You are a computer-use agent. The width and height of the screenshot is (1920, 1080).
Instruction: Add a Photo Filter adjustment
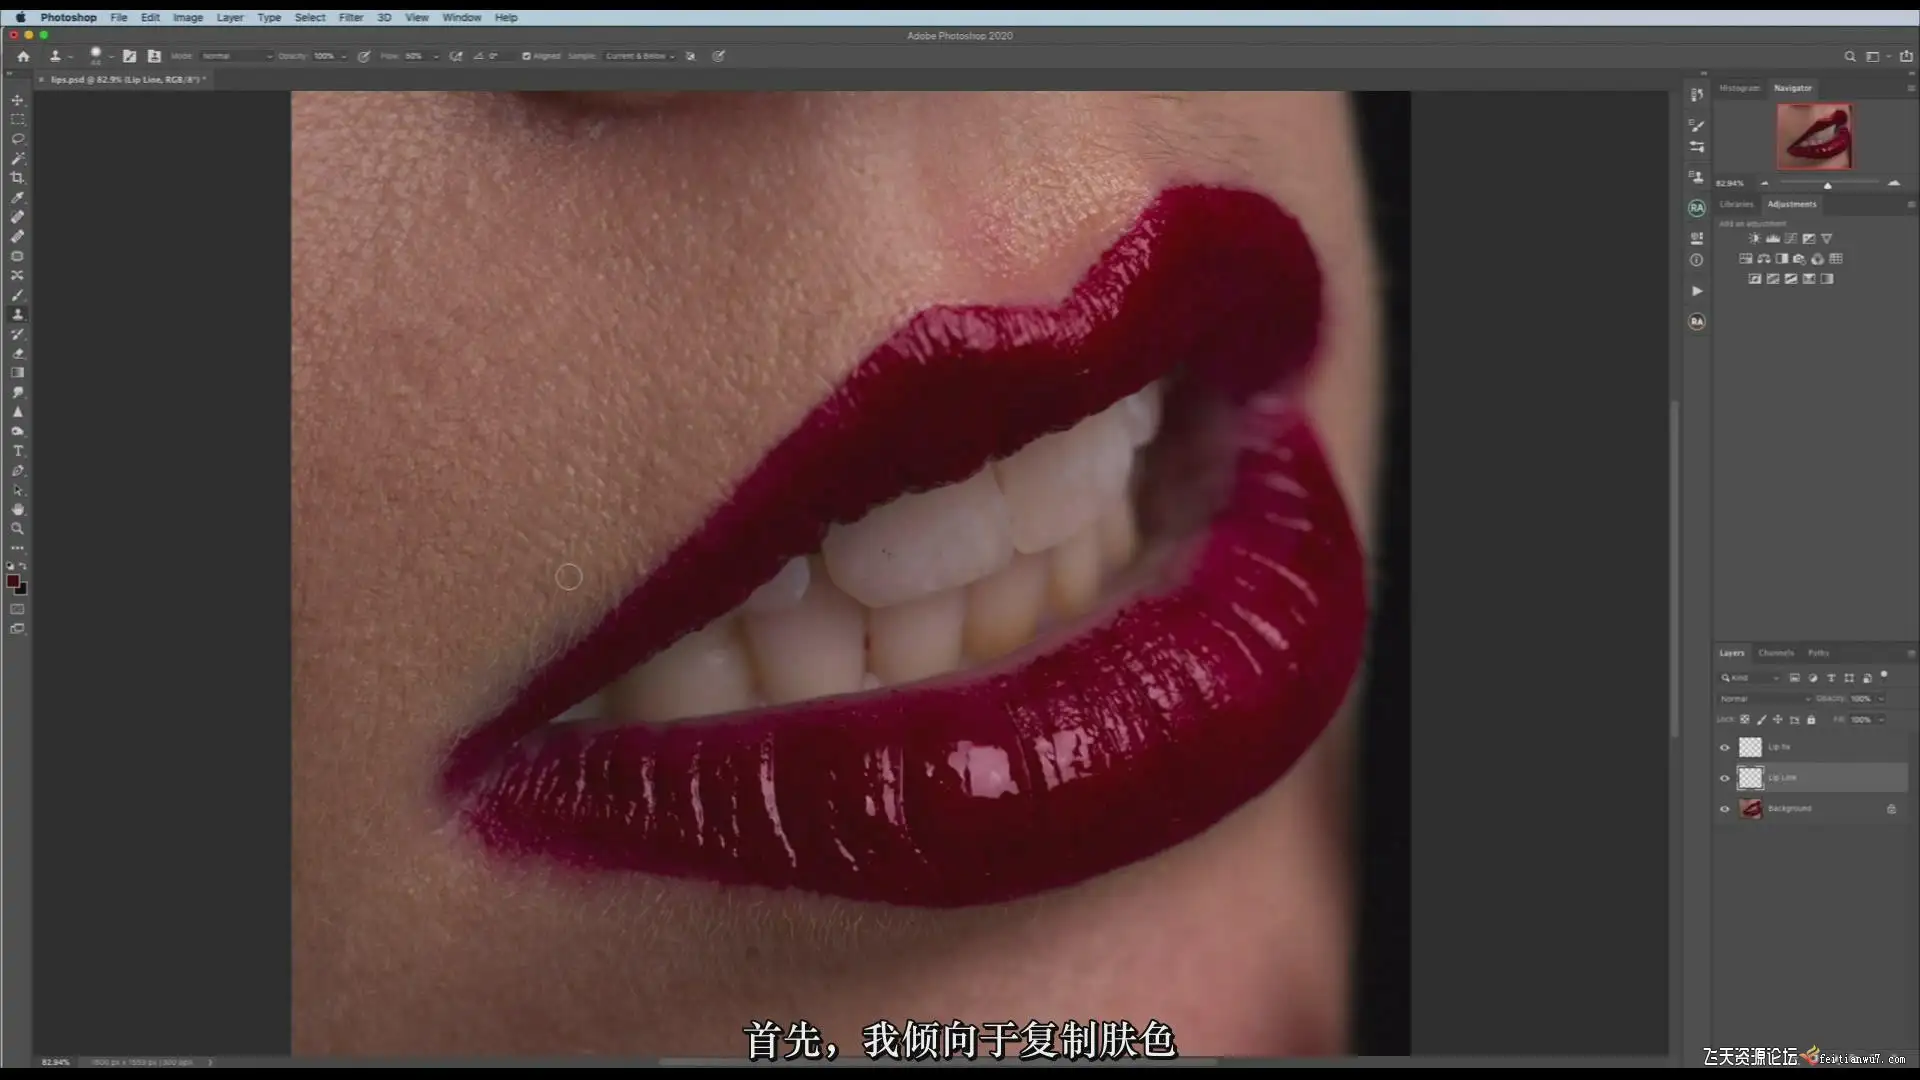pyautogui.click(x=1800, y=259)
